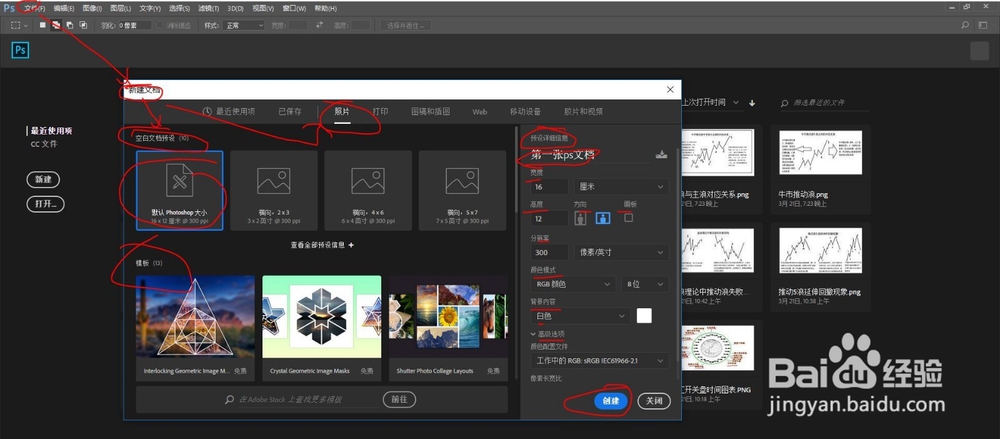Select the 横向 4 x 6 preset
Screen dimensions: 1000x439
[x=368, y=190]
